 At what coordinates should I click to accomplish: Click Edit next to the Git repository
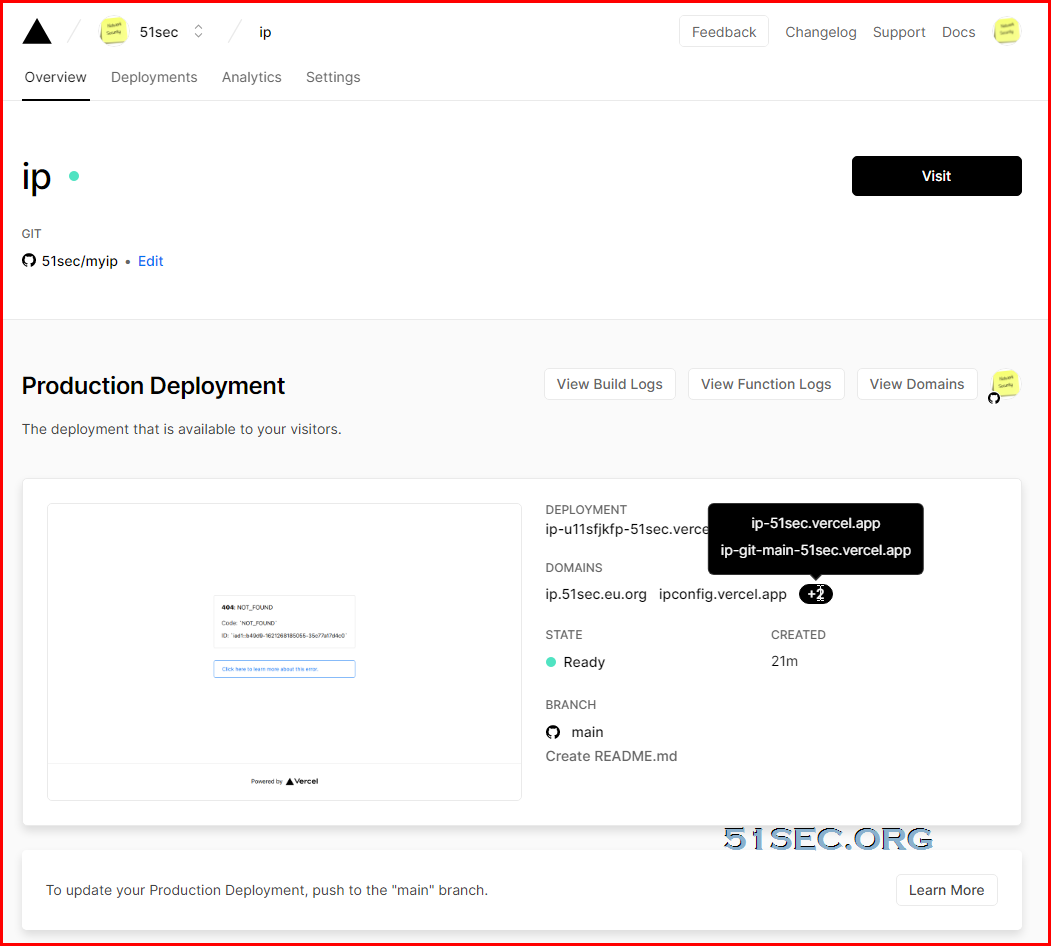point(151,261)
